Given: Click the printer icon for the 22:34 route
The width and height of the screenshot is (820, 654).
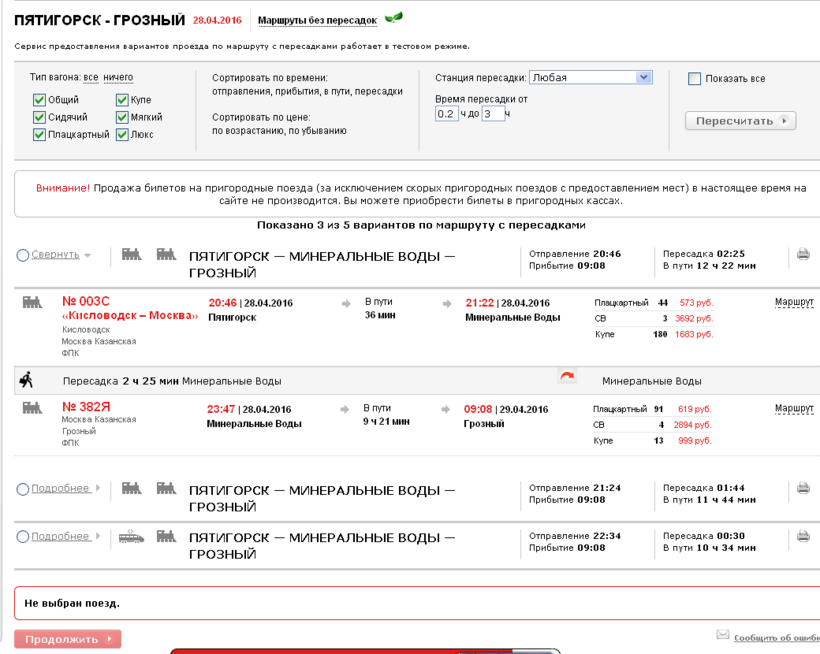Looking at the screenshot, I should 802,536.
